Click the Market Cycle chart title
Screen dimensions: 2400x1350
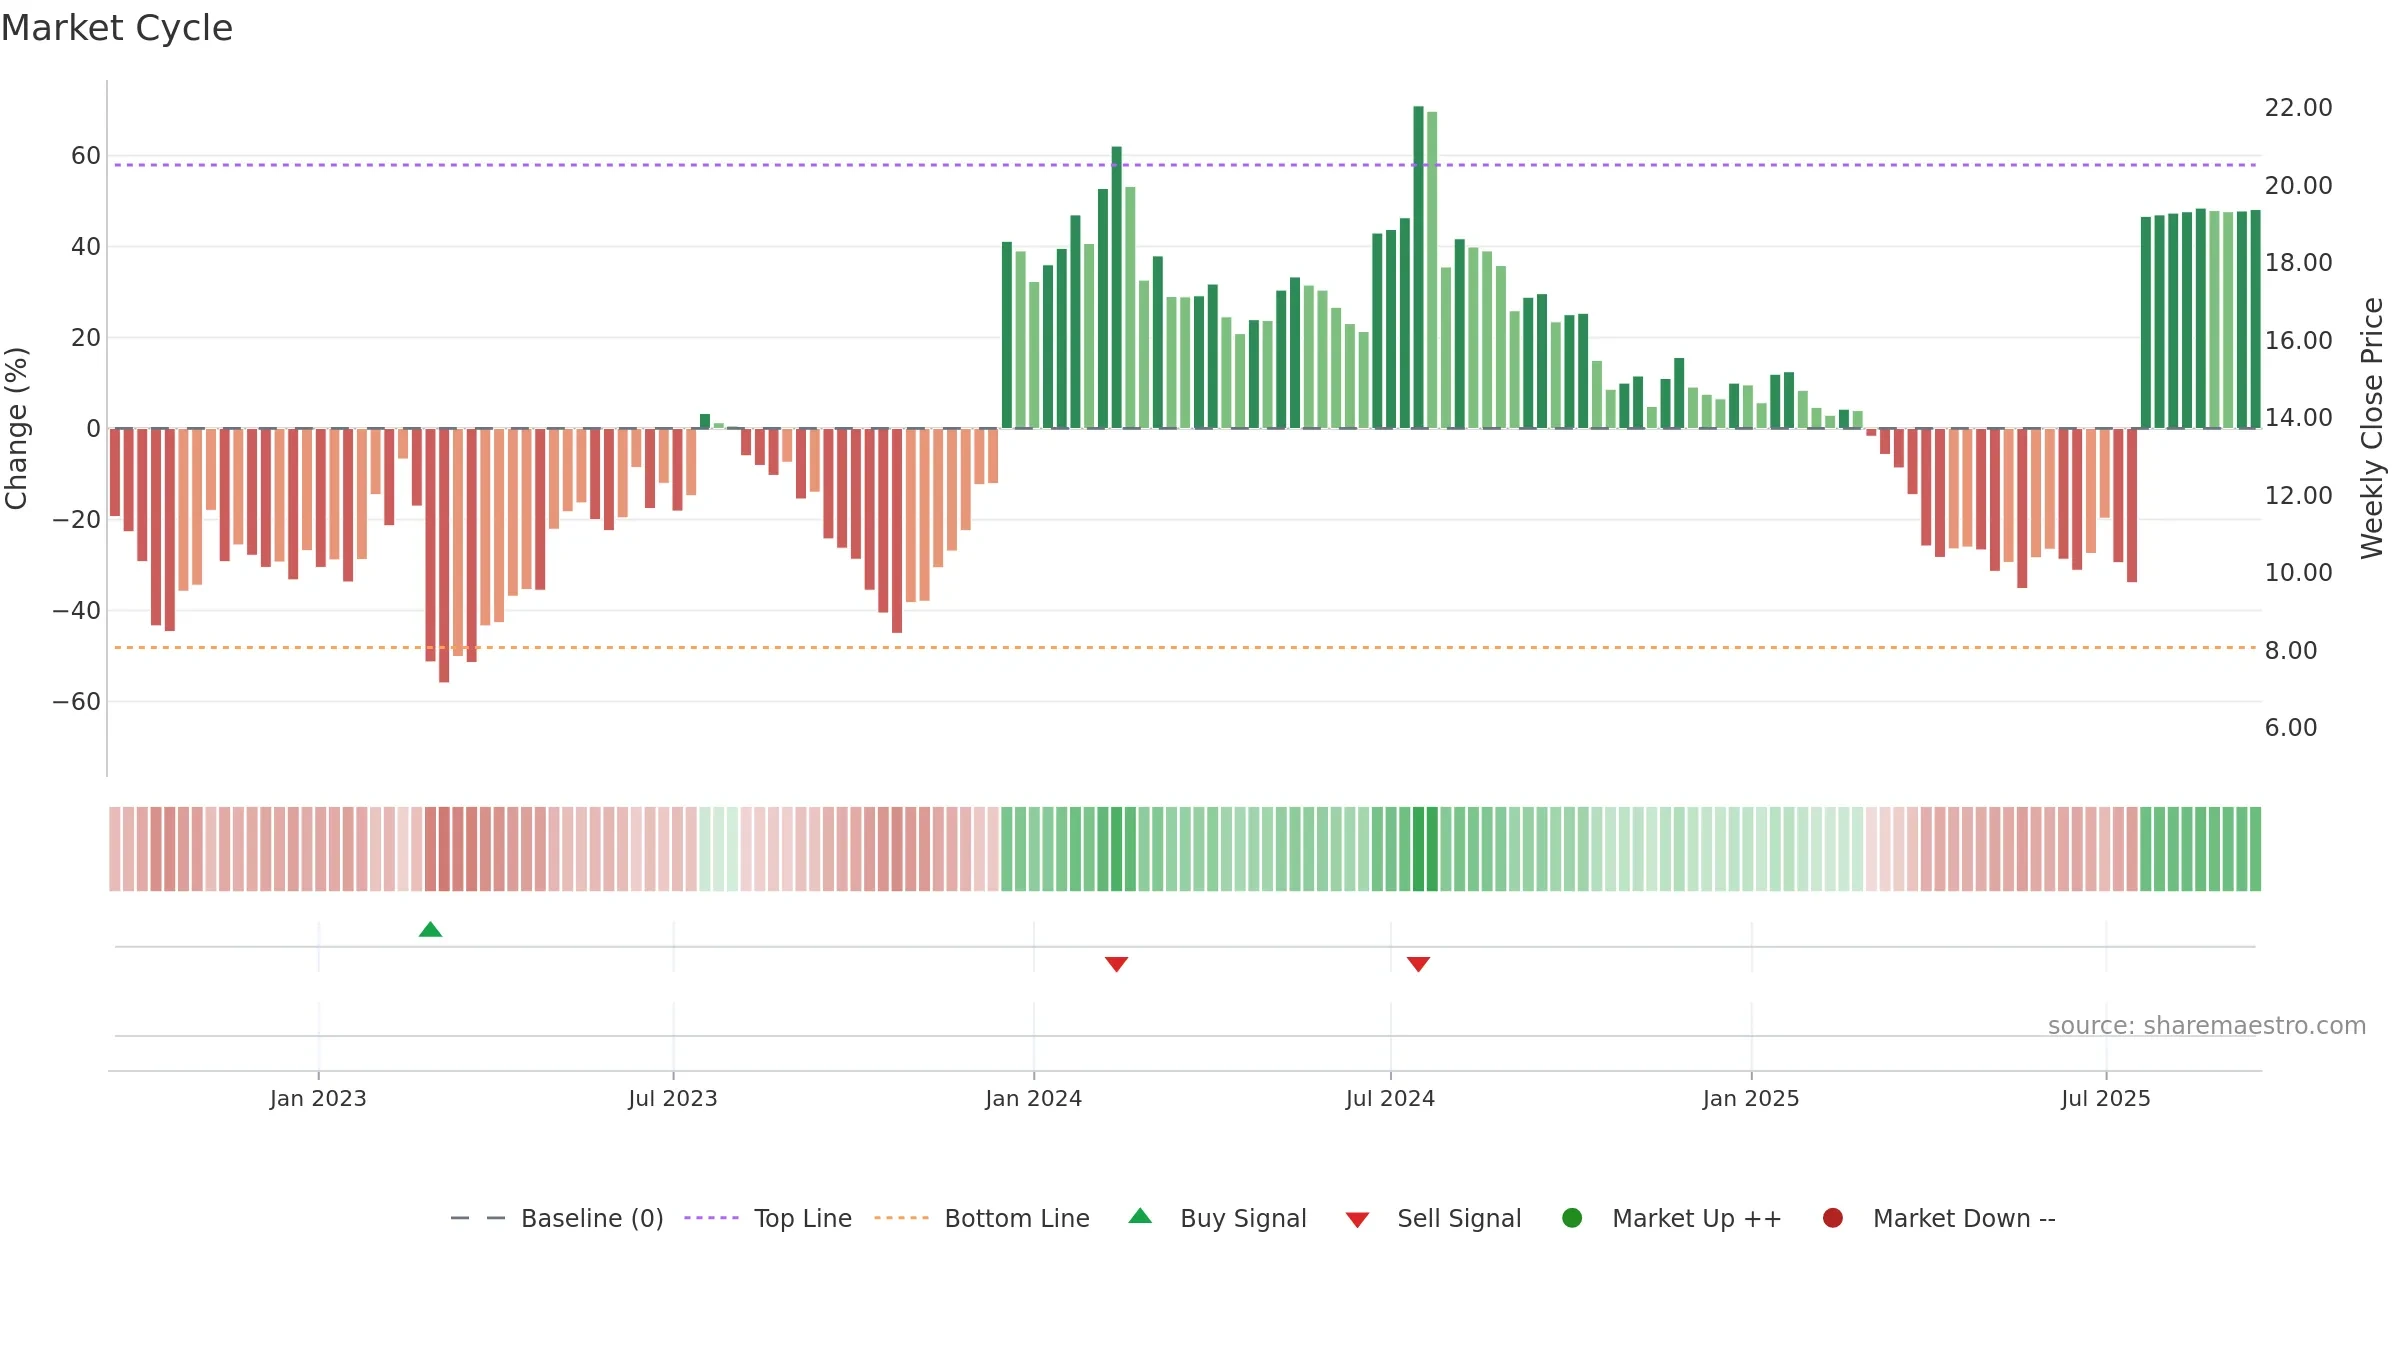[117, 28]
